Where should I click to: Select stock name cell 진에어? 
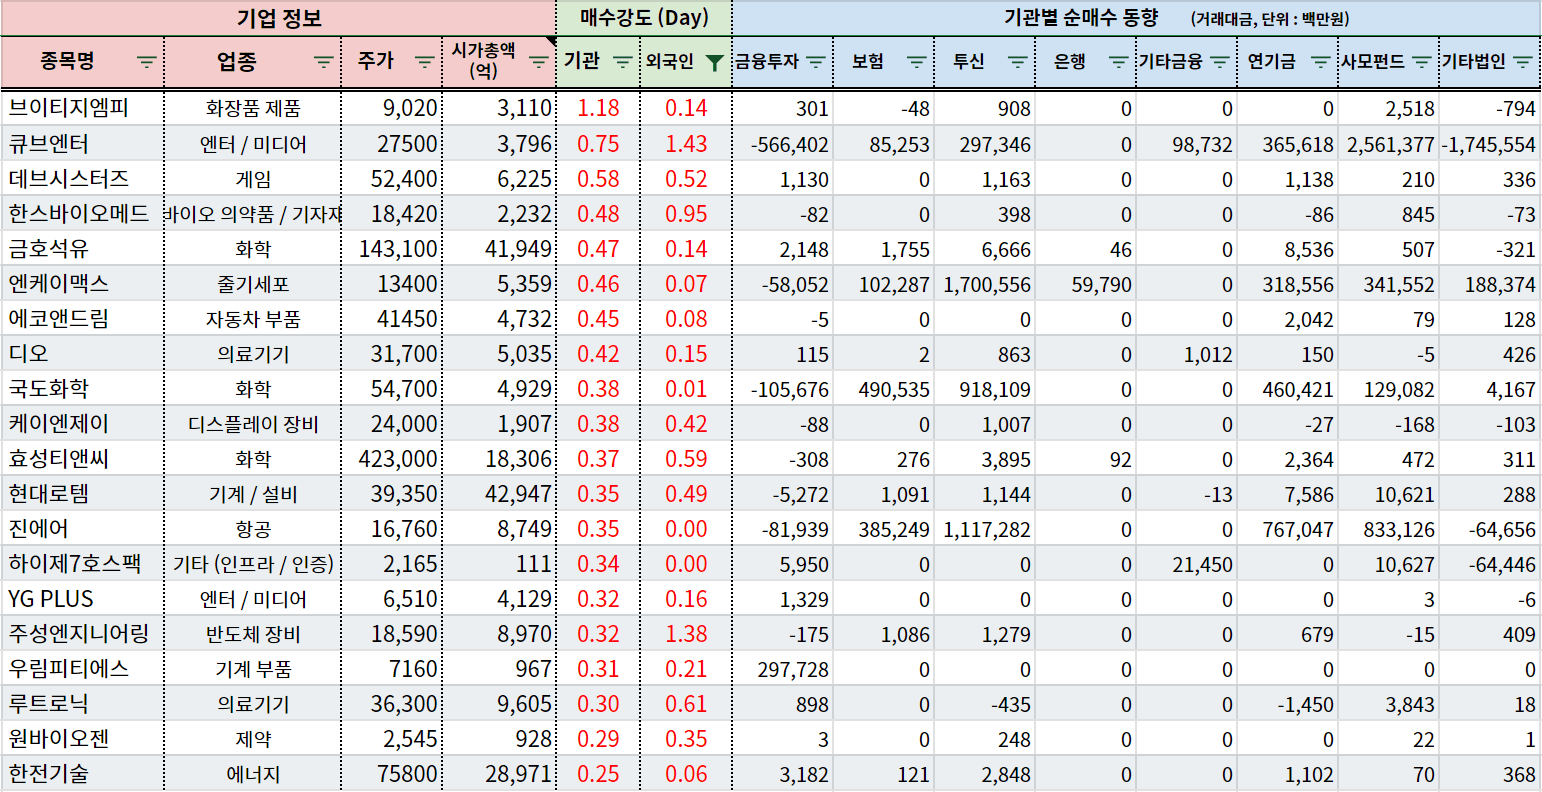tap(83, 528)
